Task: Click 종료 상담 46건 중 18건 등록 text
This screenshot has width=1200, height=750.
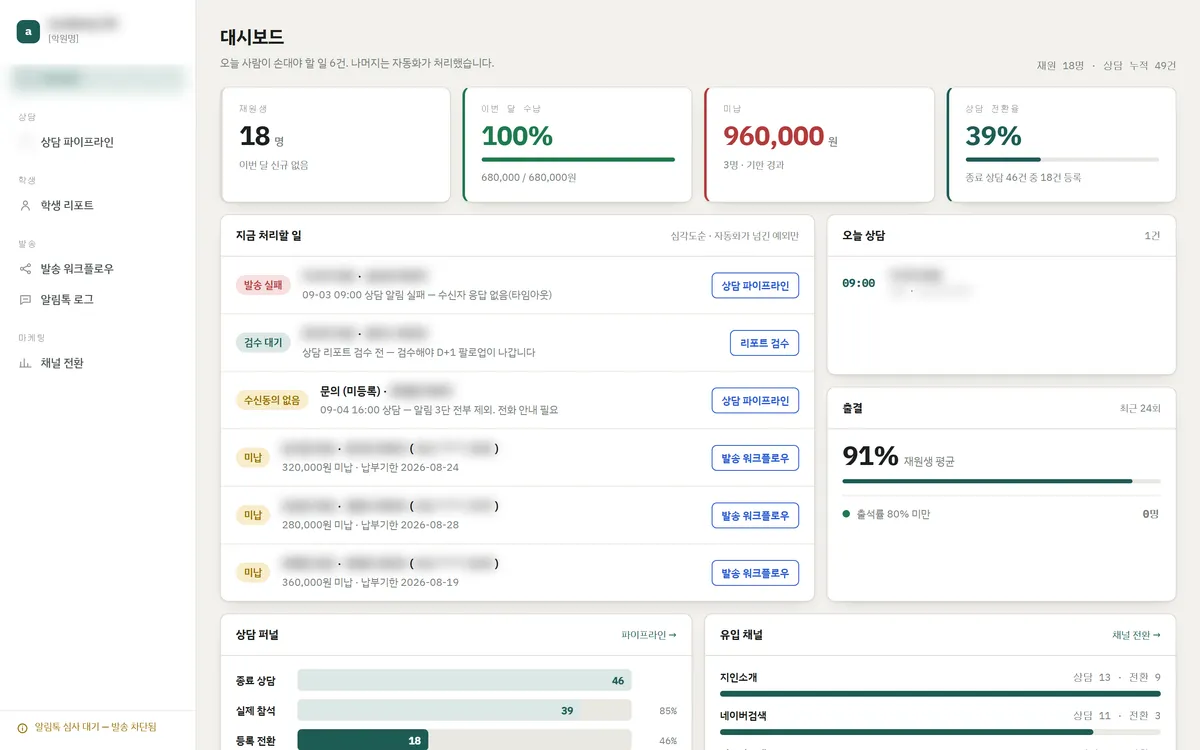Action: pos(1023,177)
